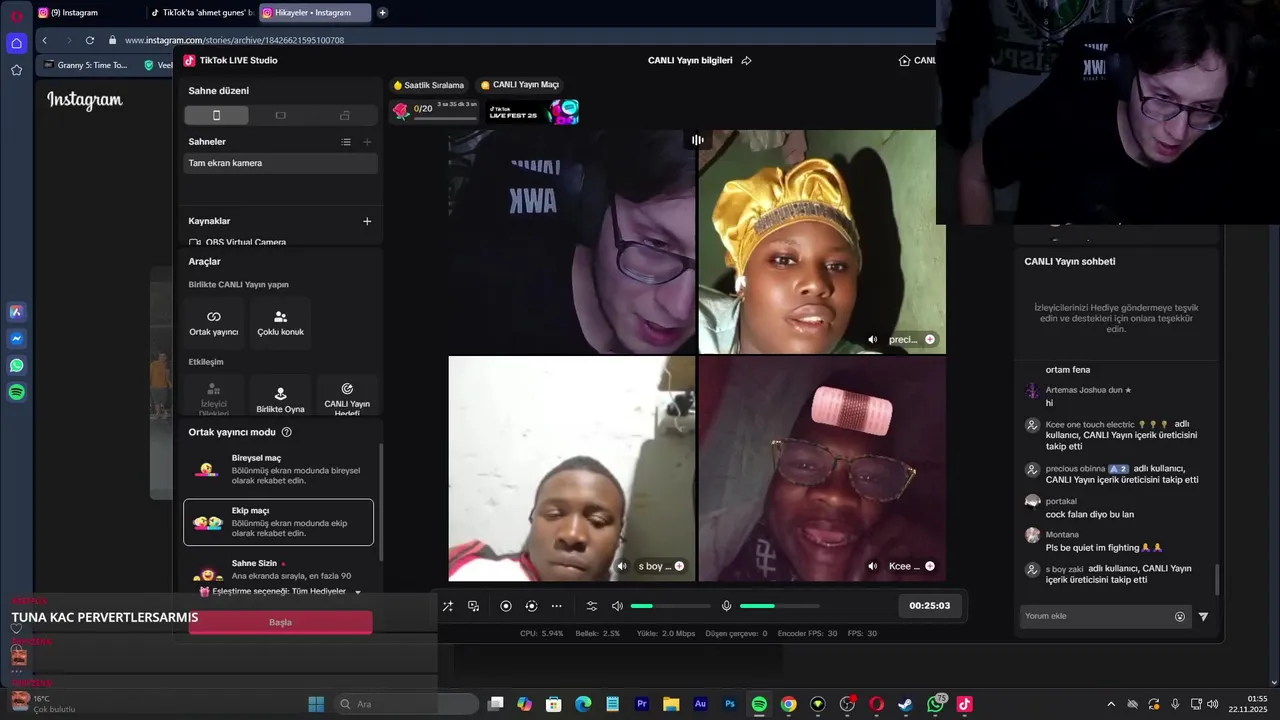Screen dimensions: 1280x720
Task: Click the live chat scrollbar
Action: [1217, 578]
